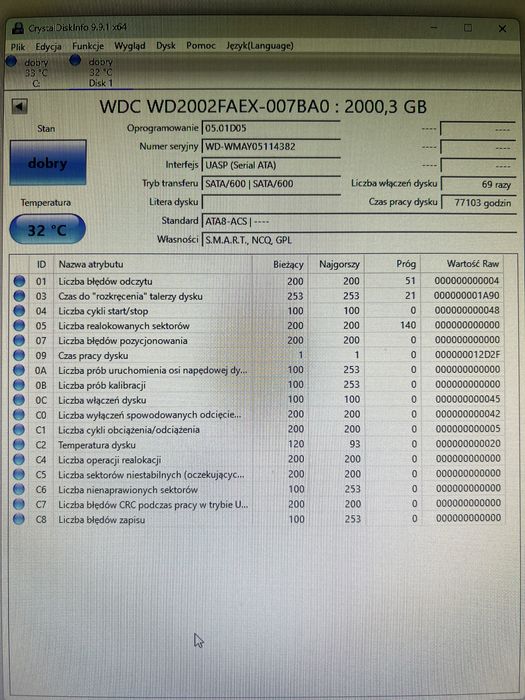Select the 'Liczba nienaprawionych sektorów' row
Image resolution: width=525 pixels, height=700 pixels.
(x=257, y=489)
